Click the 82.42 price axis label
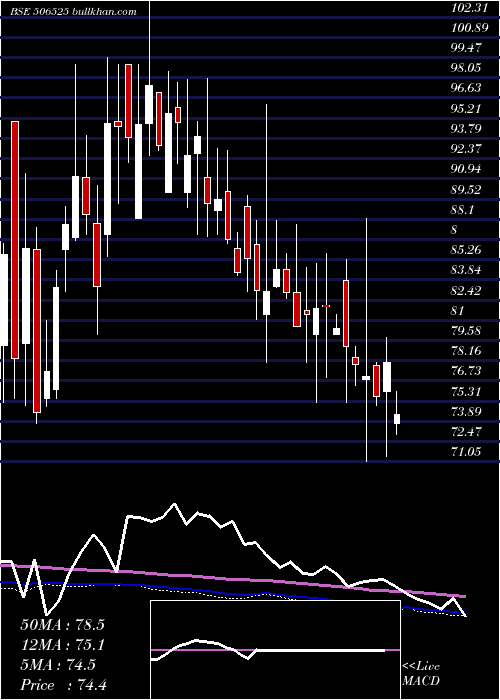 tap(467, 291)
